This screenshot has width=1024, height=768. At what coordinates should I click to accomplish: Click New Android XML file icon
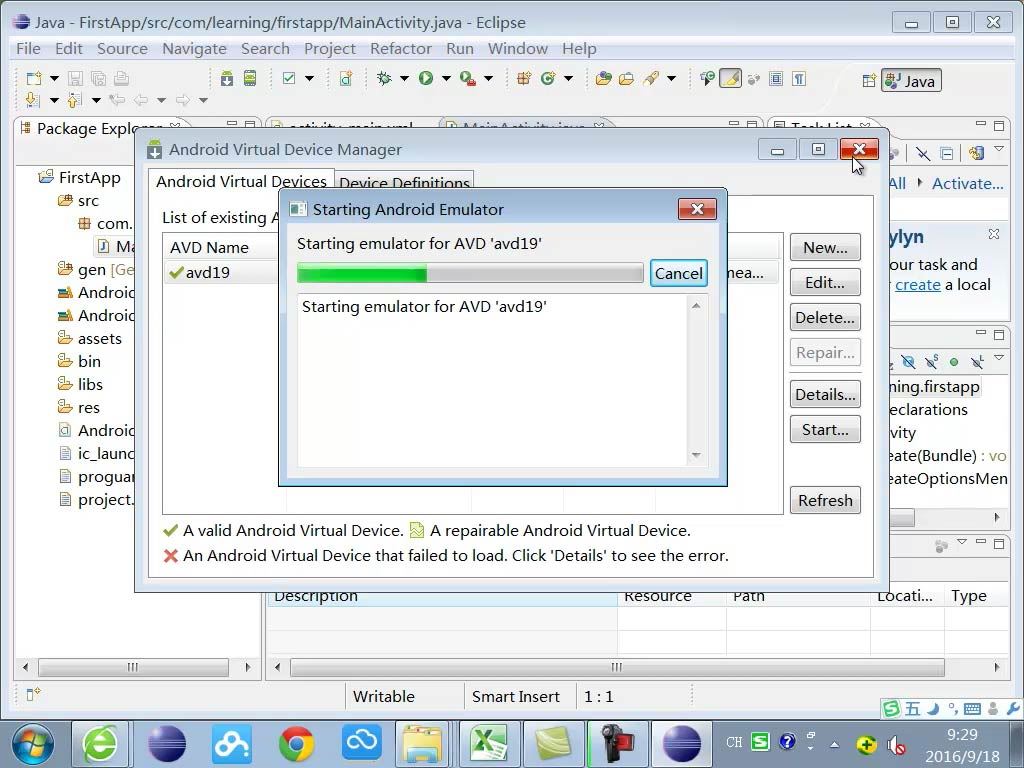point(345,78)
